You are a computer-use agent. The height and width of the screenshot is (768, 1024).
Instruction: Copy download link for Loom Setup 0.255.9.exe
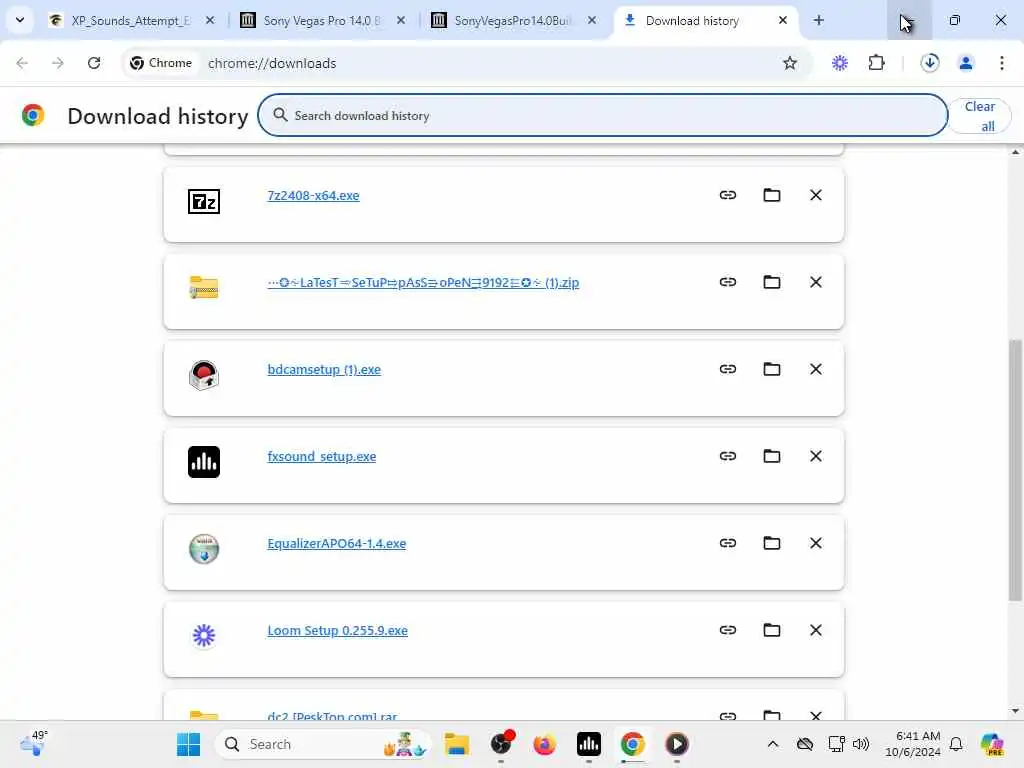[x=728, y=630]
